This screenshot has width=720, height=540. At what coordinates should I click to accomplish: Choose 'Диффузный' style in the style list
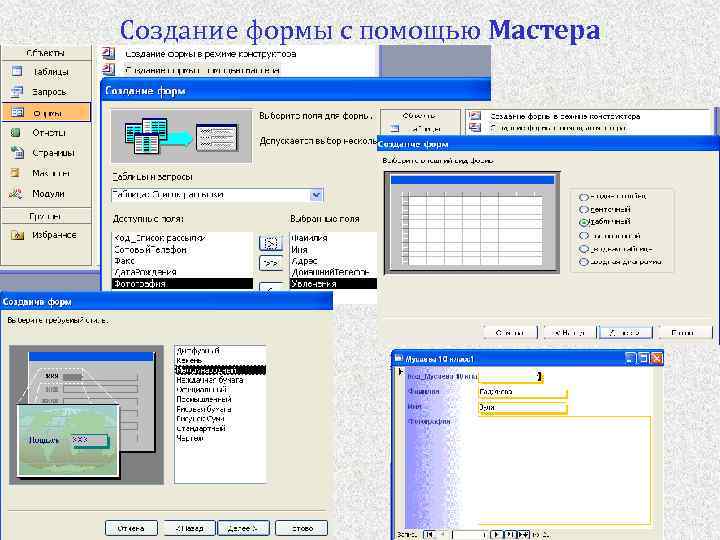coord(220,351)
